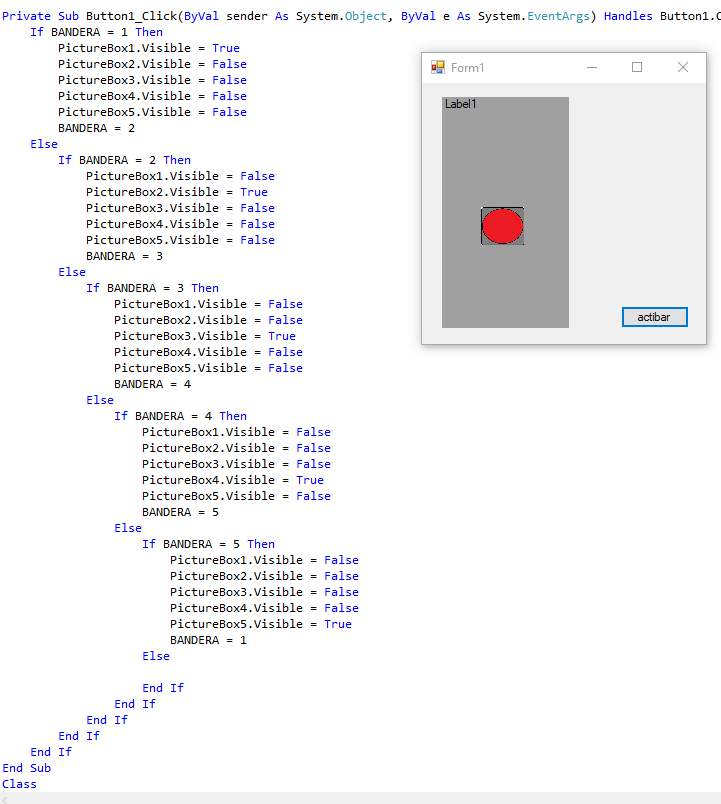Click the 'BANDERA = 2' assignment line
The width and height of the screenshot is (721, 804).
(x=96, y=128)
